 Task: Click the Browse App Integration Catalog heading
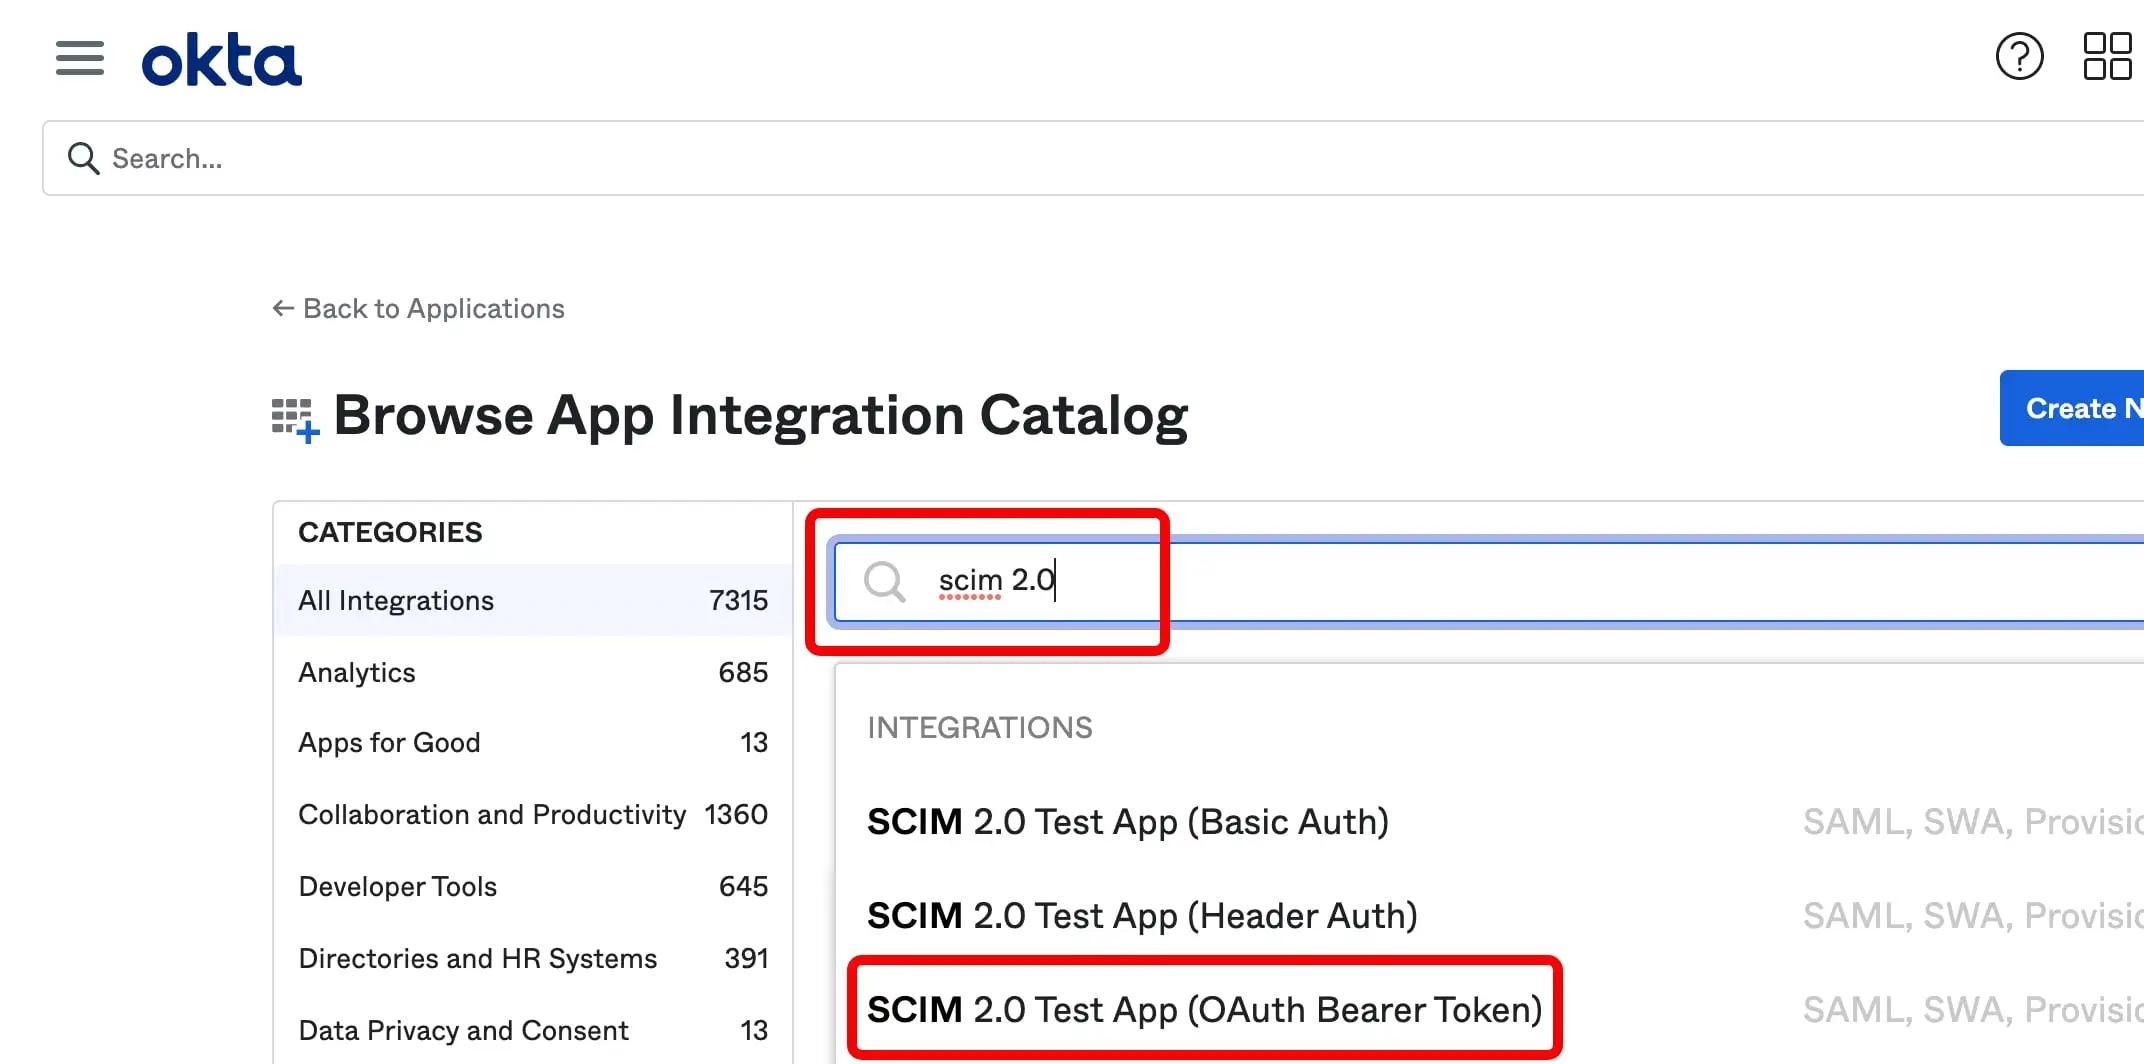(760, 415)
